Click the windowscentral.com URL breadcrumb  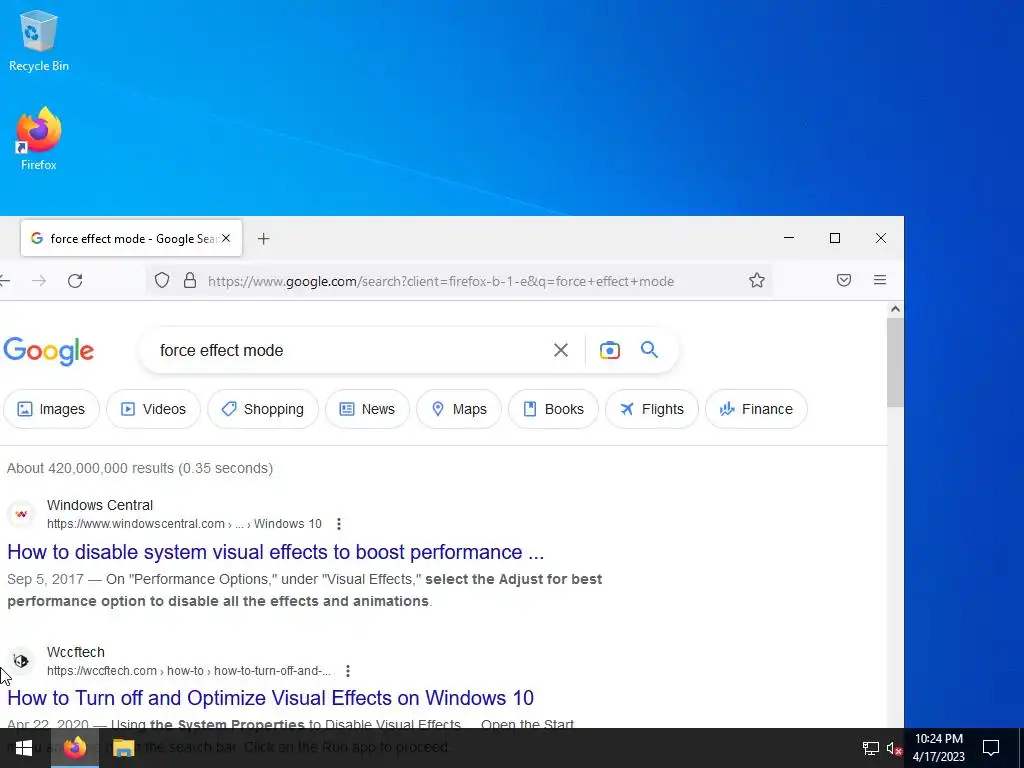click(184, 524)
